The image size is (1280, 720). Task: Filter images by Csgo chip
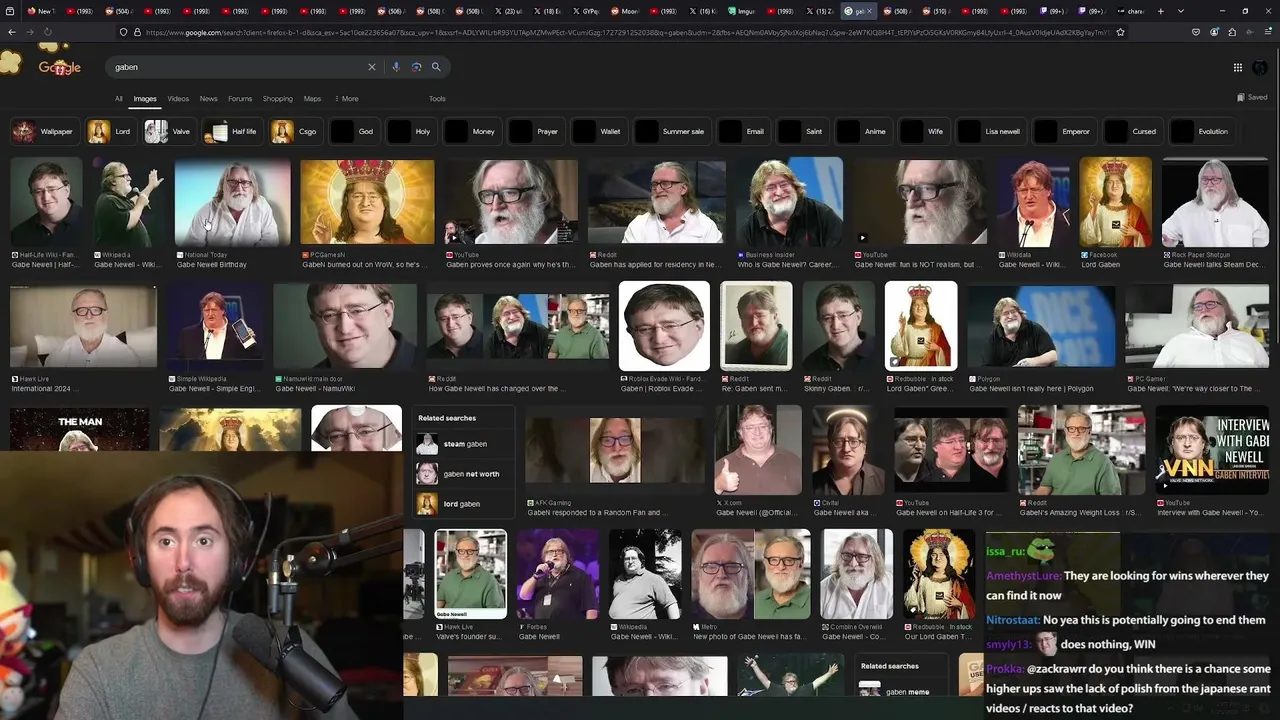[x=295, y=132]
